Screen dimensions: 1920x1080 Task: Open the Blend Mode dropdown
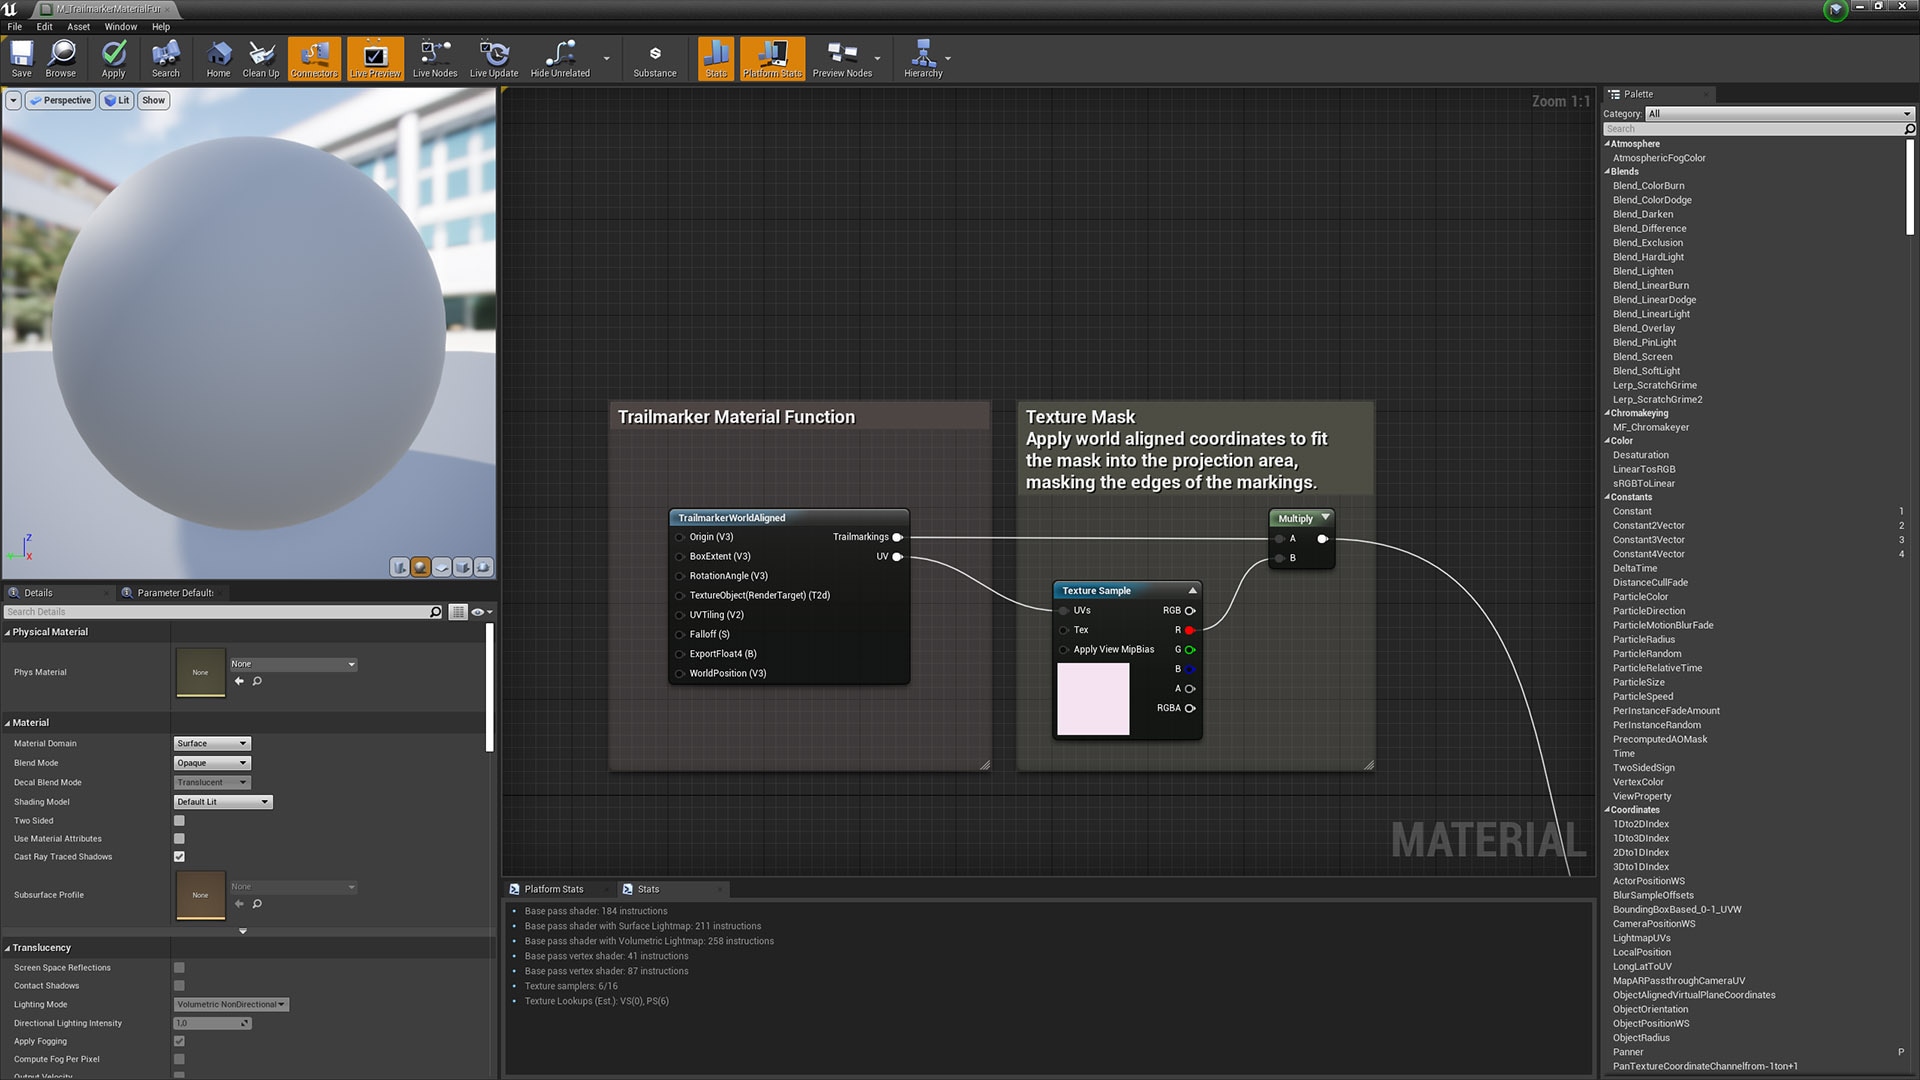pyautogui.click(x=212, y=763)
